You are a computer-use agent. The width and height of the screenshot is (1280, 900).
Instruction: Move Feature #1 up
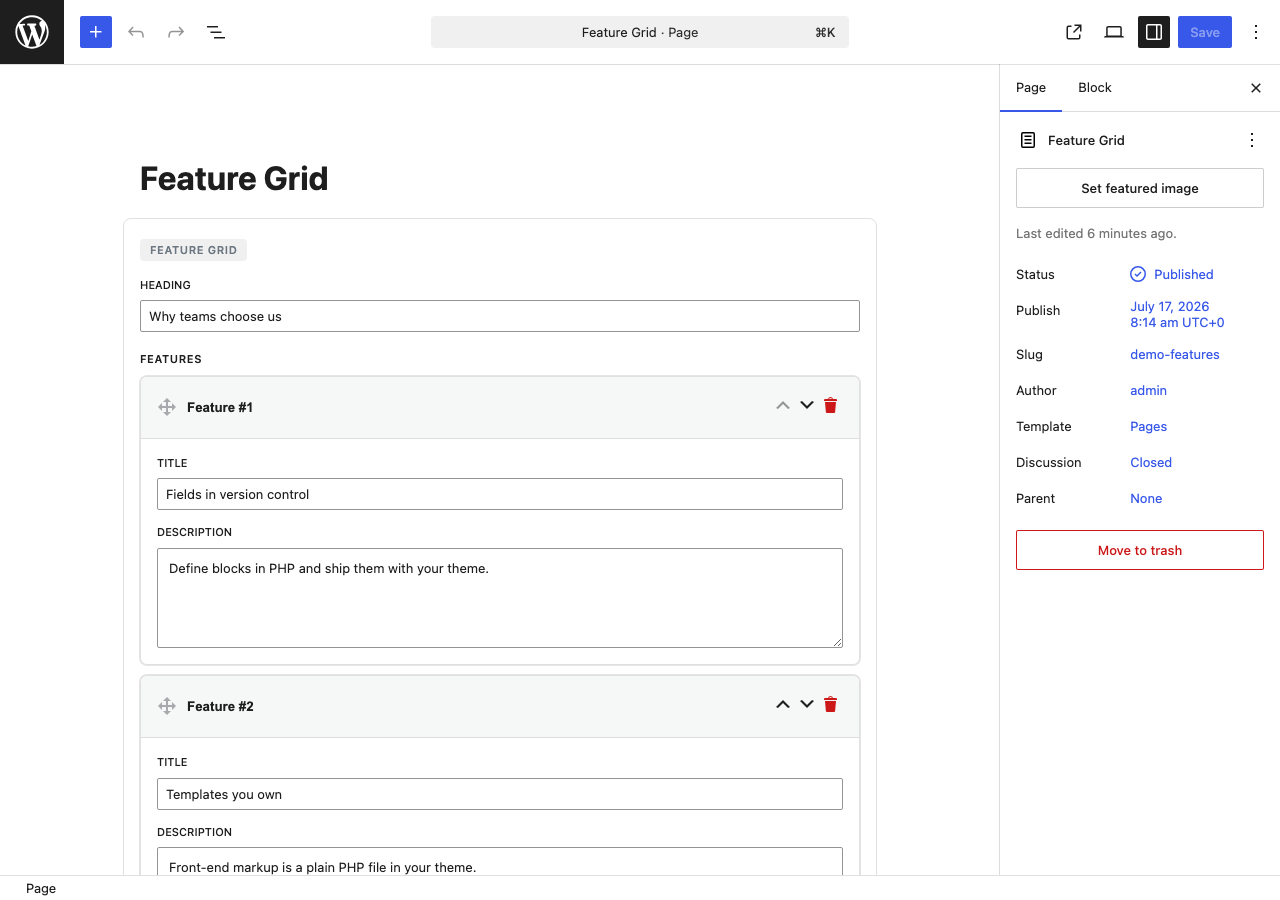pos(783,405)
